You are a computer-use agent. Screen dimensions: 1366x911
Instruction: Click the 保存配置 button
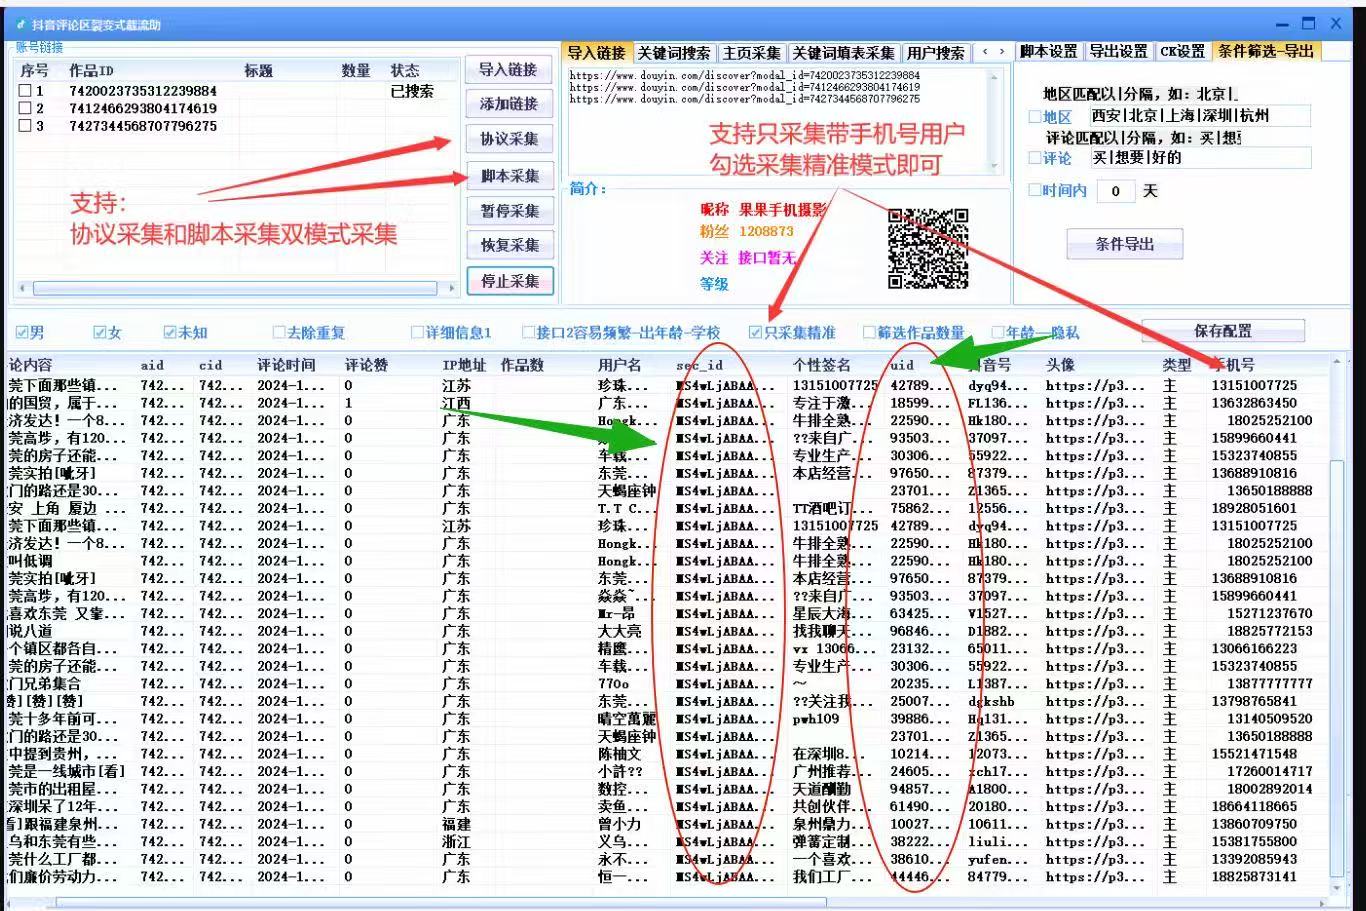(x=1222, y=331)
